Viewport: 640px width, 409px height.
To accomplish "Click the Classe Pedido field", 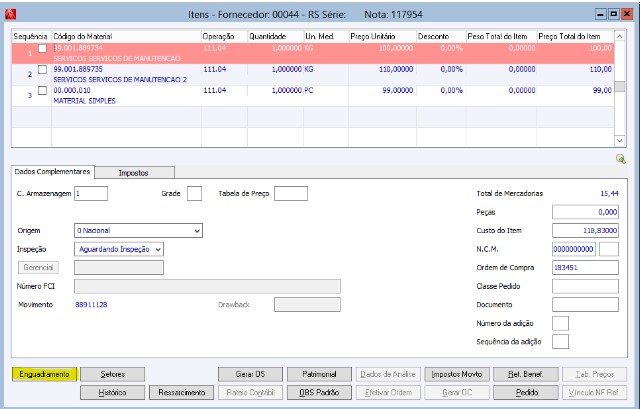I will click(x=585, y=286).
